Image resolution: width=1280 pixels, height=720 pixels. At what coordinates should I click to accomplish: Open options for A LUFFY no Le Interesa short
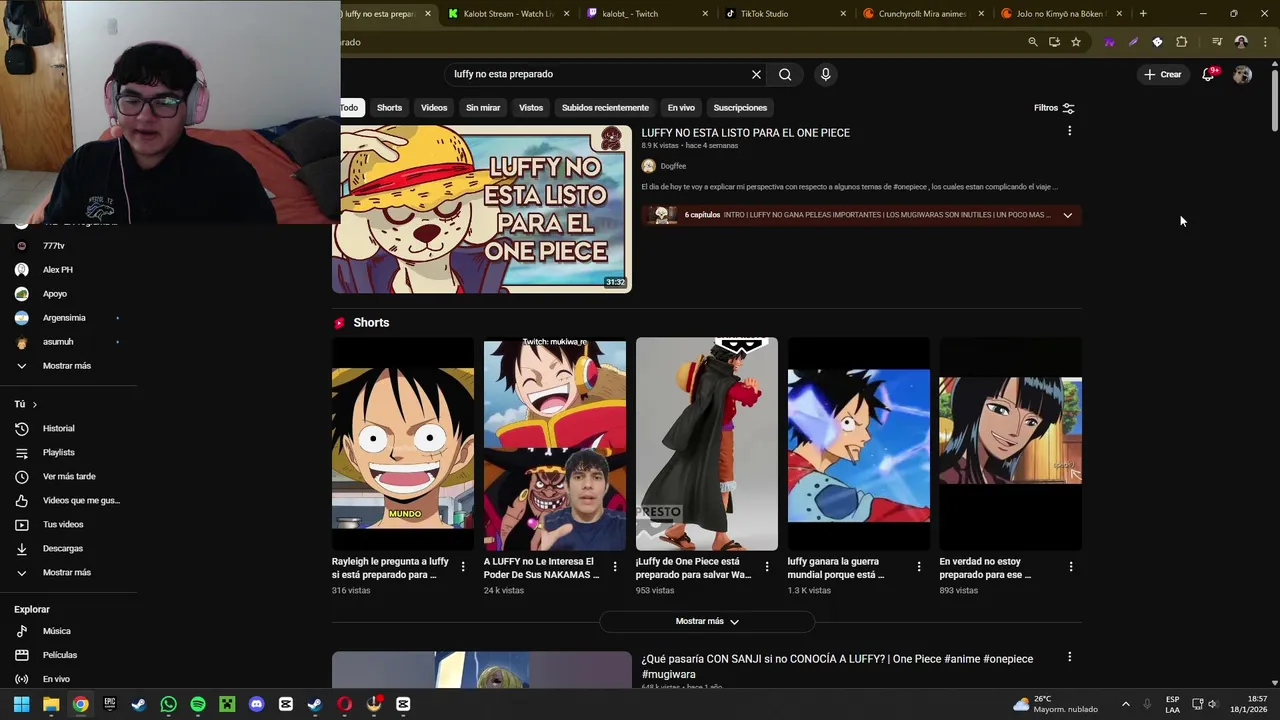pos(615,567)
